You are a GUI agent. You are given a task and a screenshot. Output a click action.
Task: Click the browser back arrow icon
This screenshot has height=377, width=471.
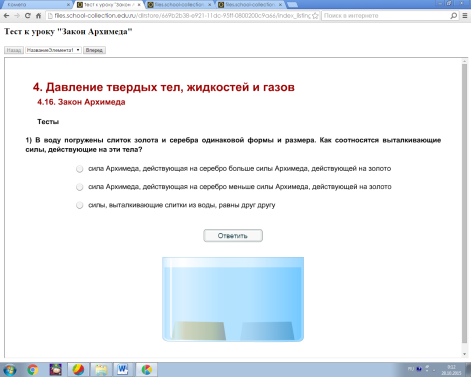pyautogui.click(x=6, y=16)
